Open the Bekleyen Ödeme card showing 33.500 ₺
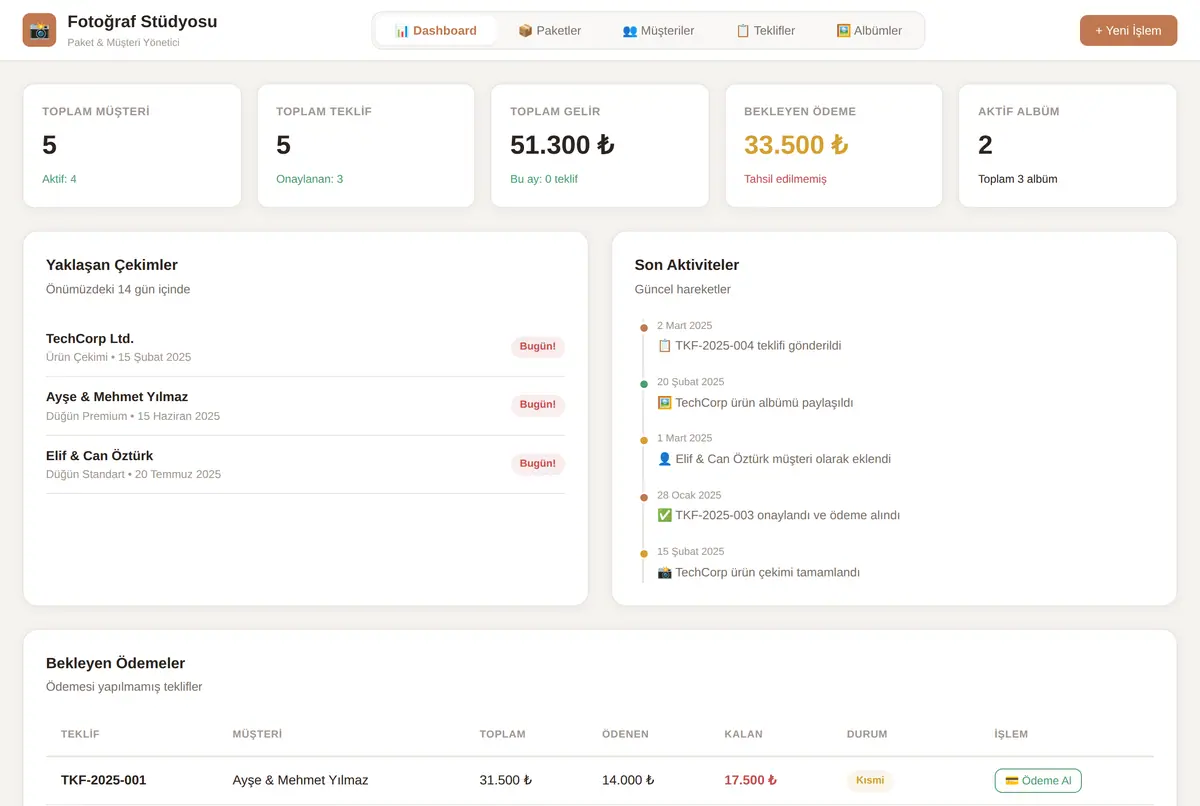 coord(834,146)
